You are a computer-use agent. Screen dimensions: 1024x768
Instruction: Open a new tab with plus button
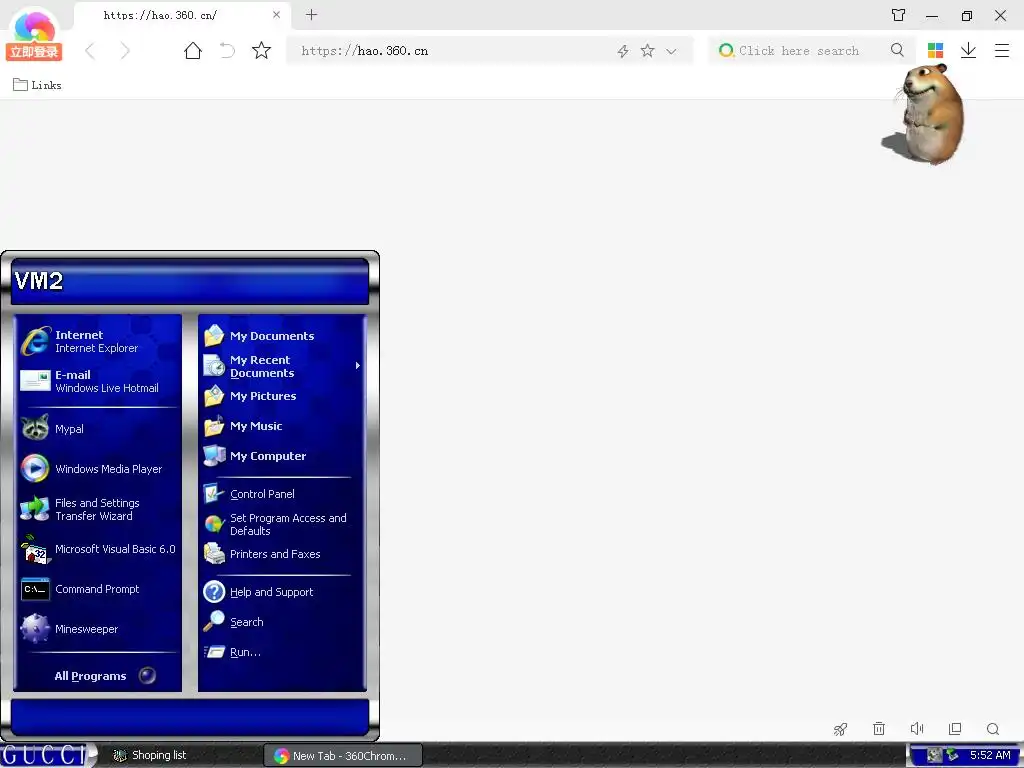(312, 14)
